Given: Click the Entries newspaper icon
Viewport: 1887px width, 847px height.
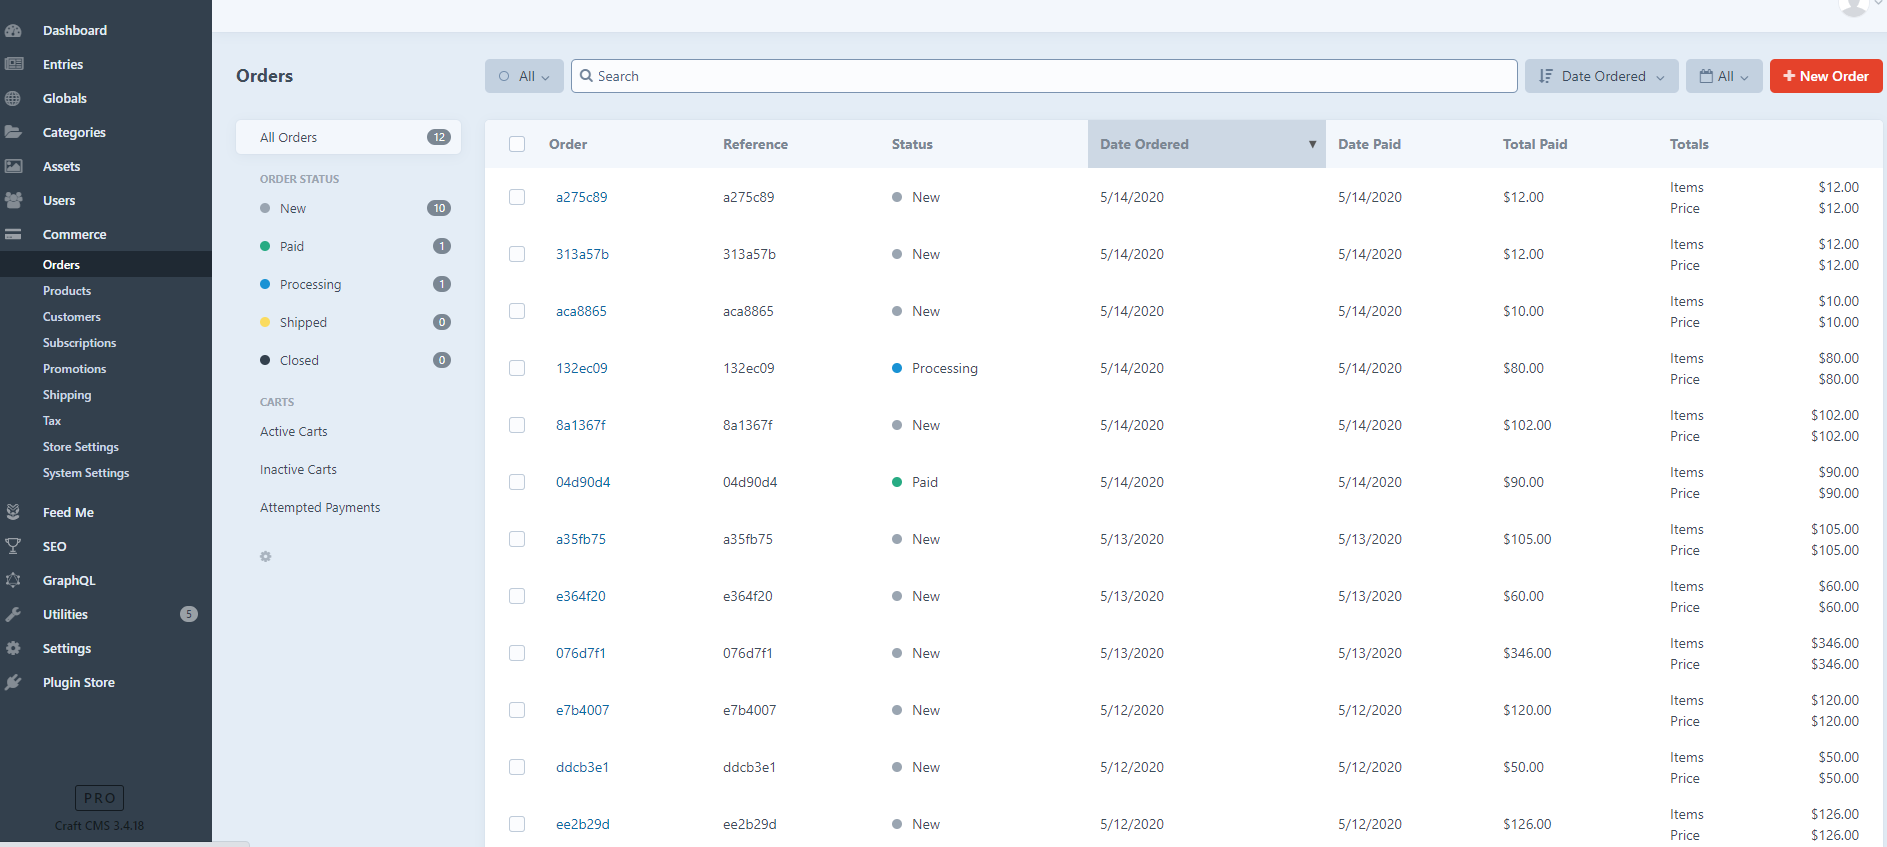Looking at the screenshot, I should coord(13,64).
